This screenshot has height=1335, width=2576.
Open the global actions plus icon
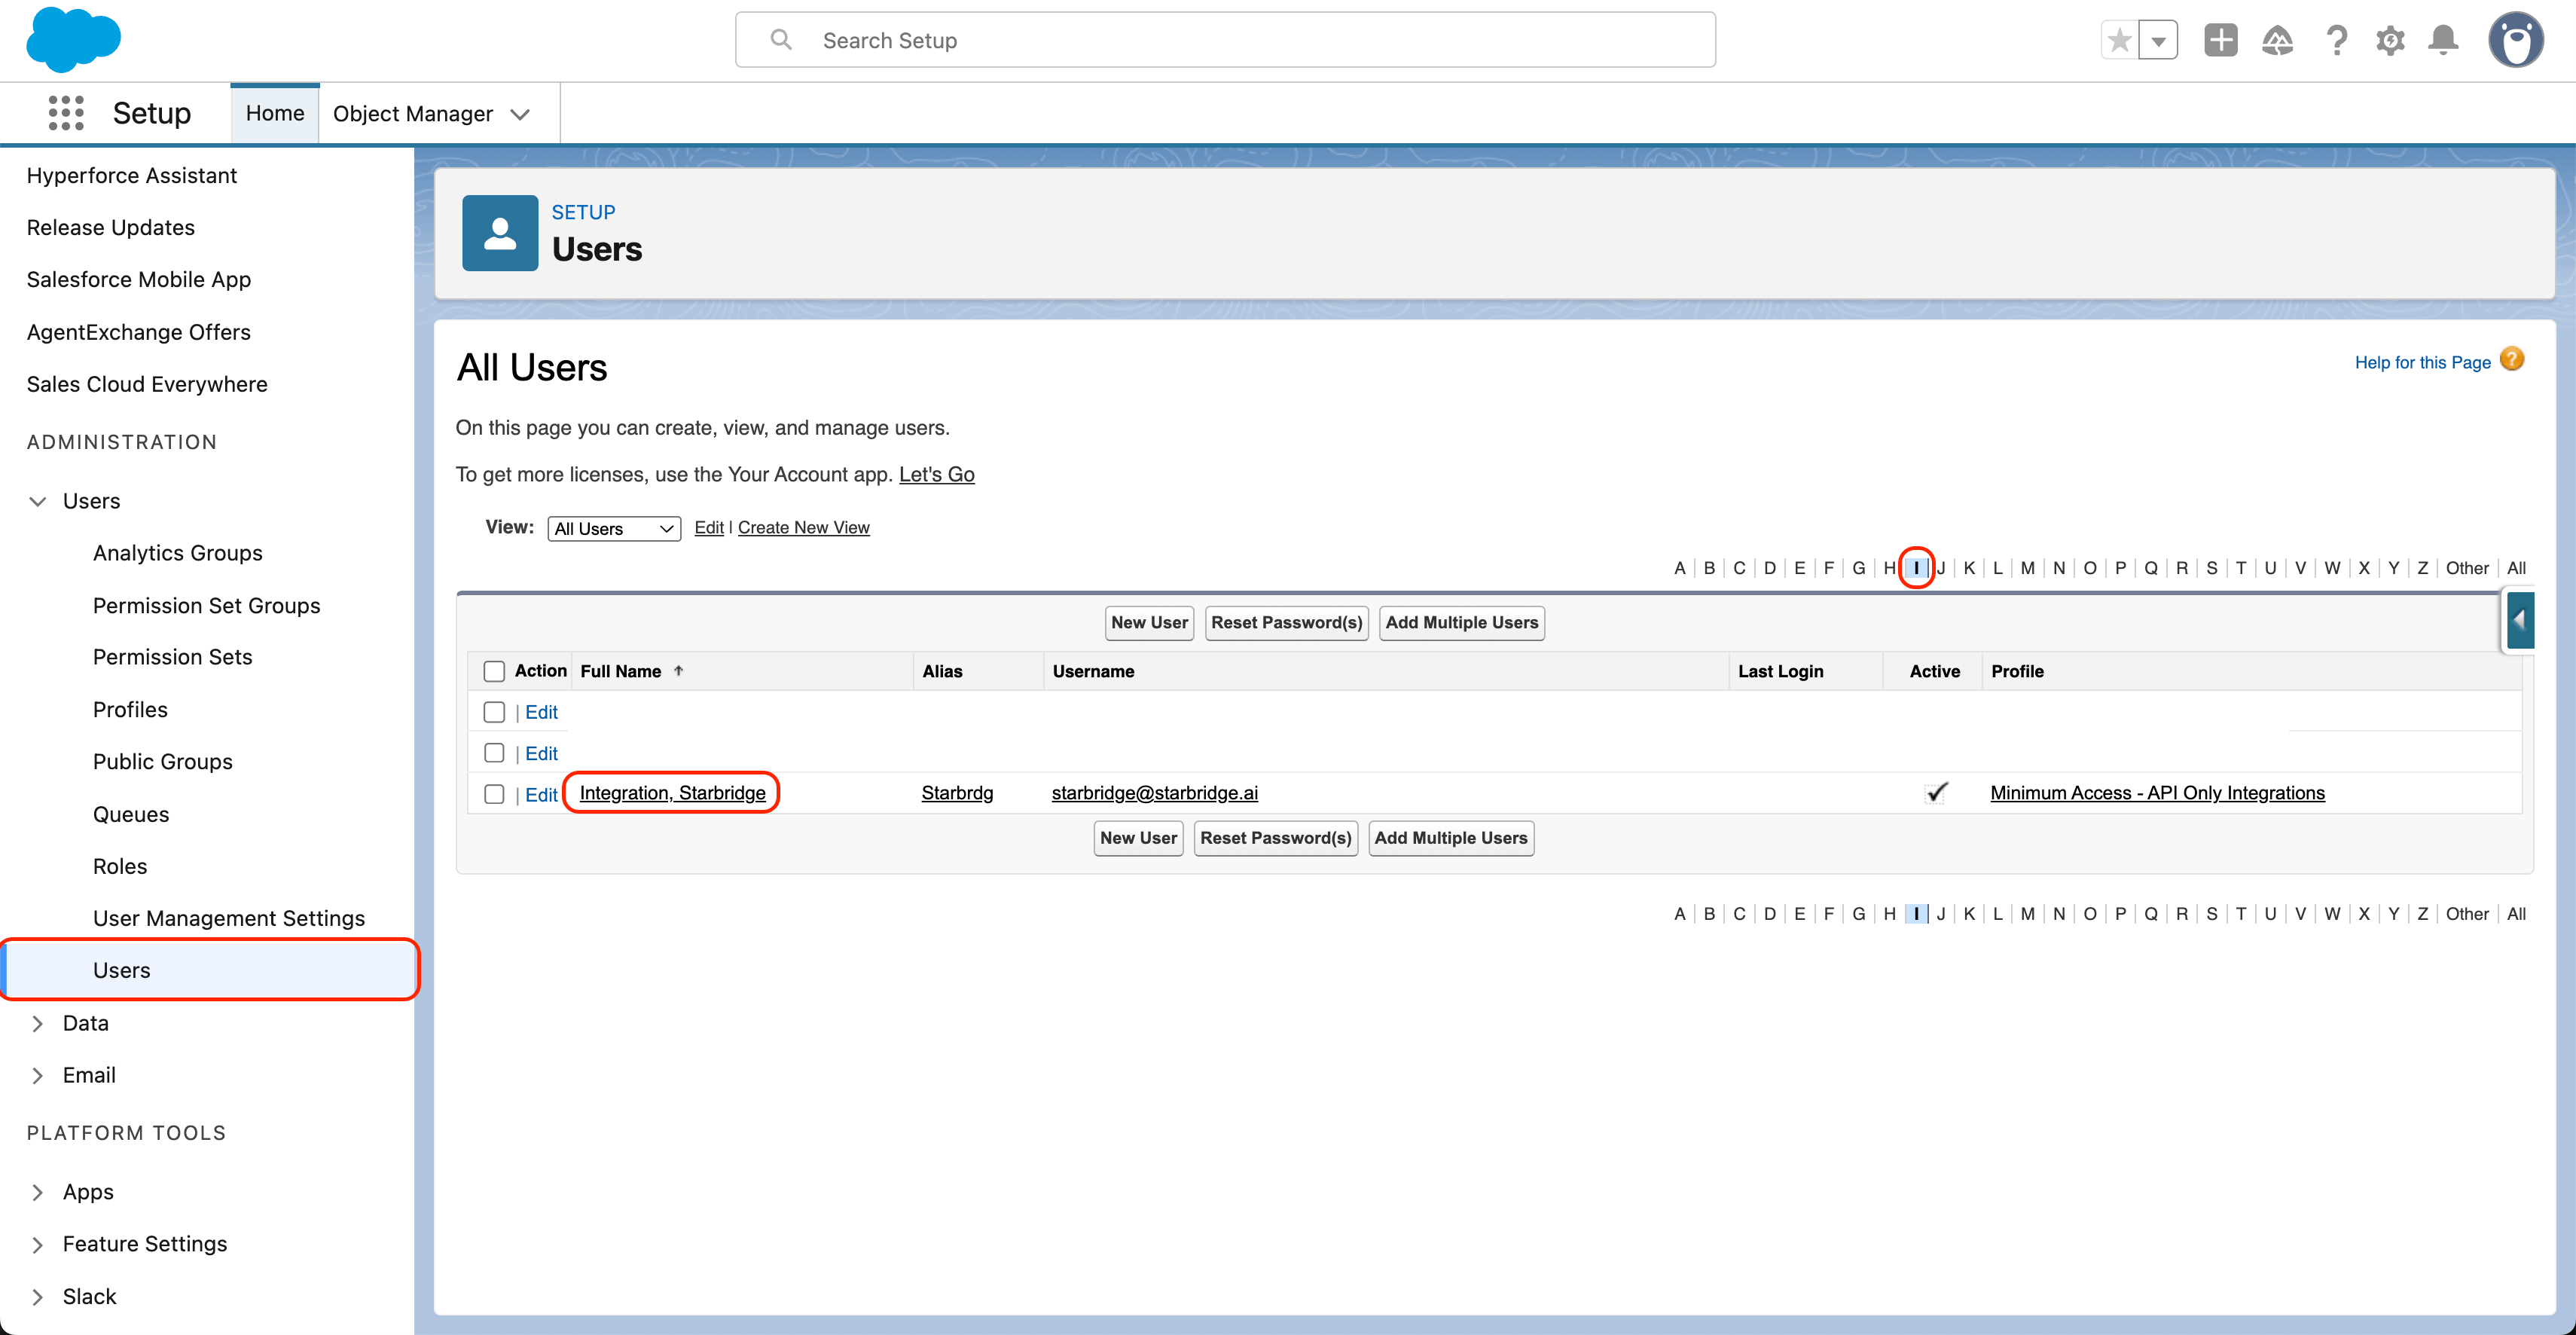pos(2221,40)
